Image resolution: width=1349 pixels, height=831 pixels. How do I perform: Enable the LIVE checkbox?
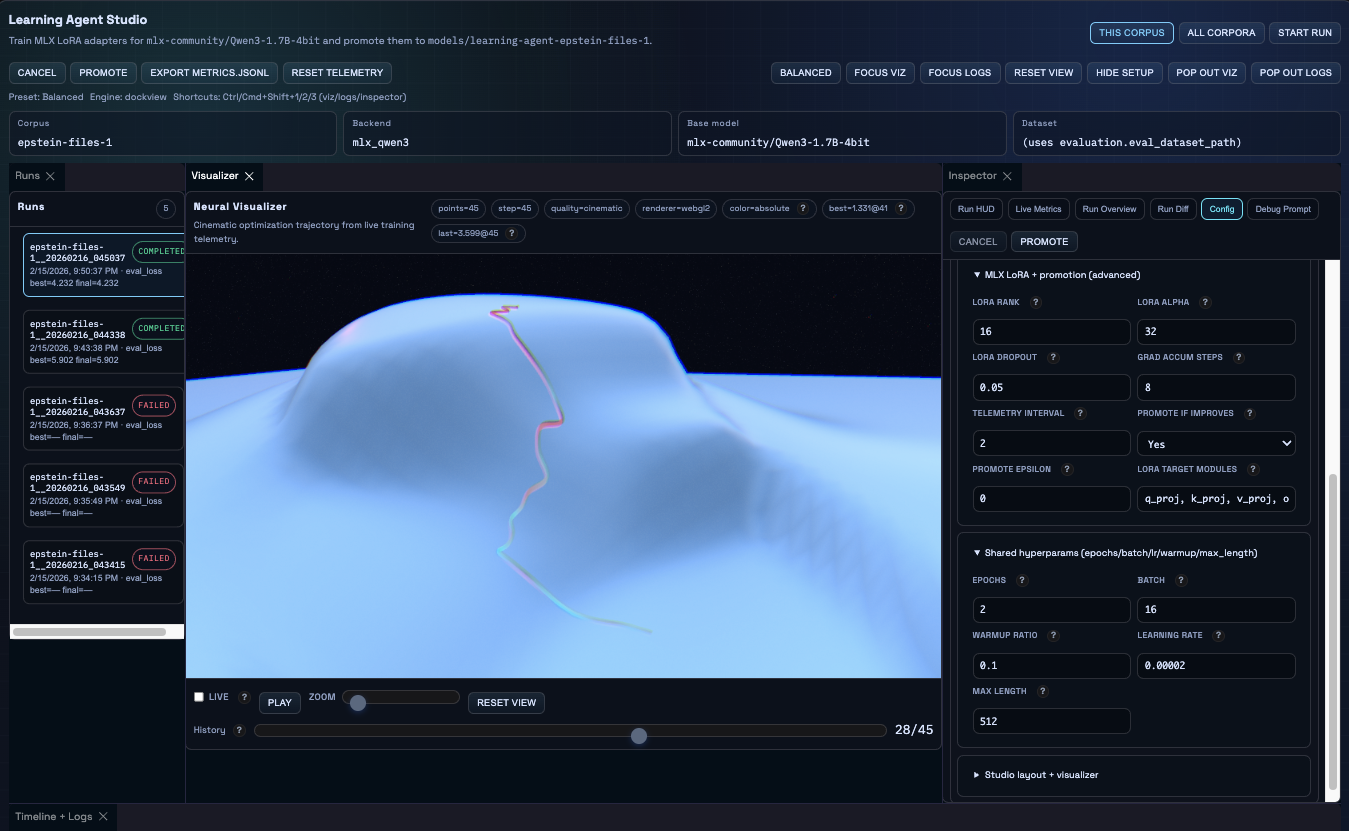[x=199, y=697]
